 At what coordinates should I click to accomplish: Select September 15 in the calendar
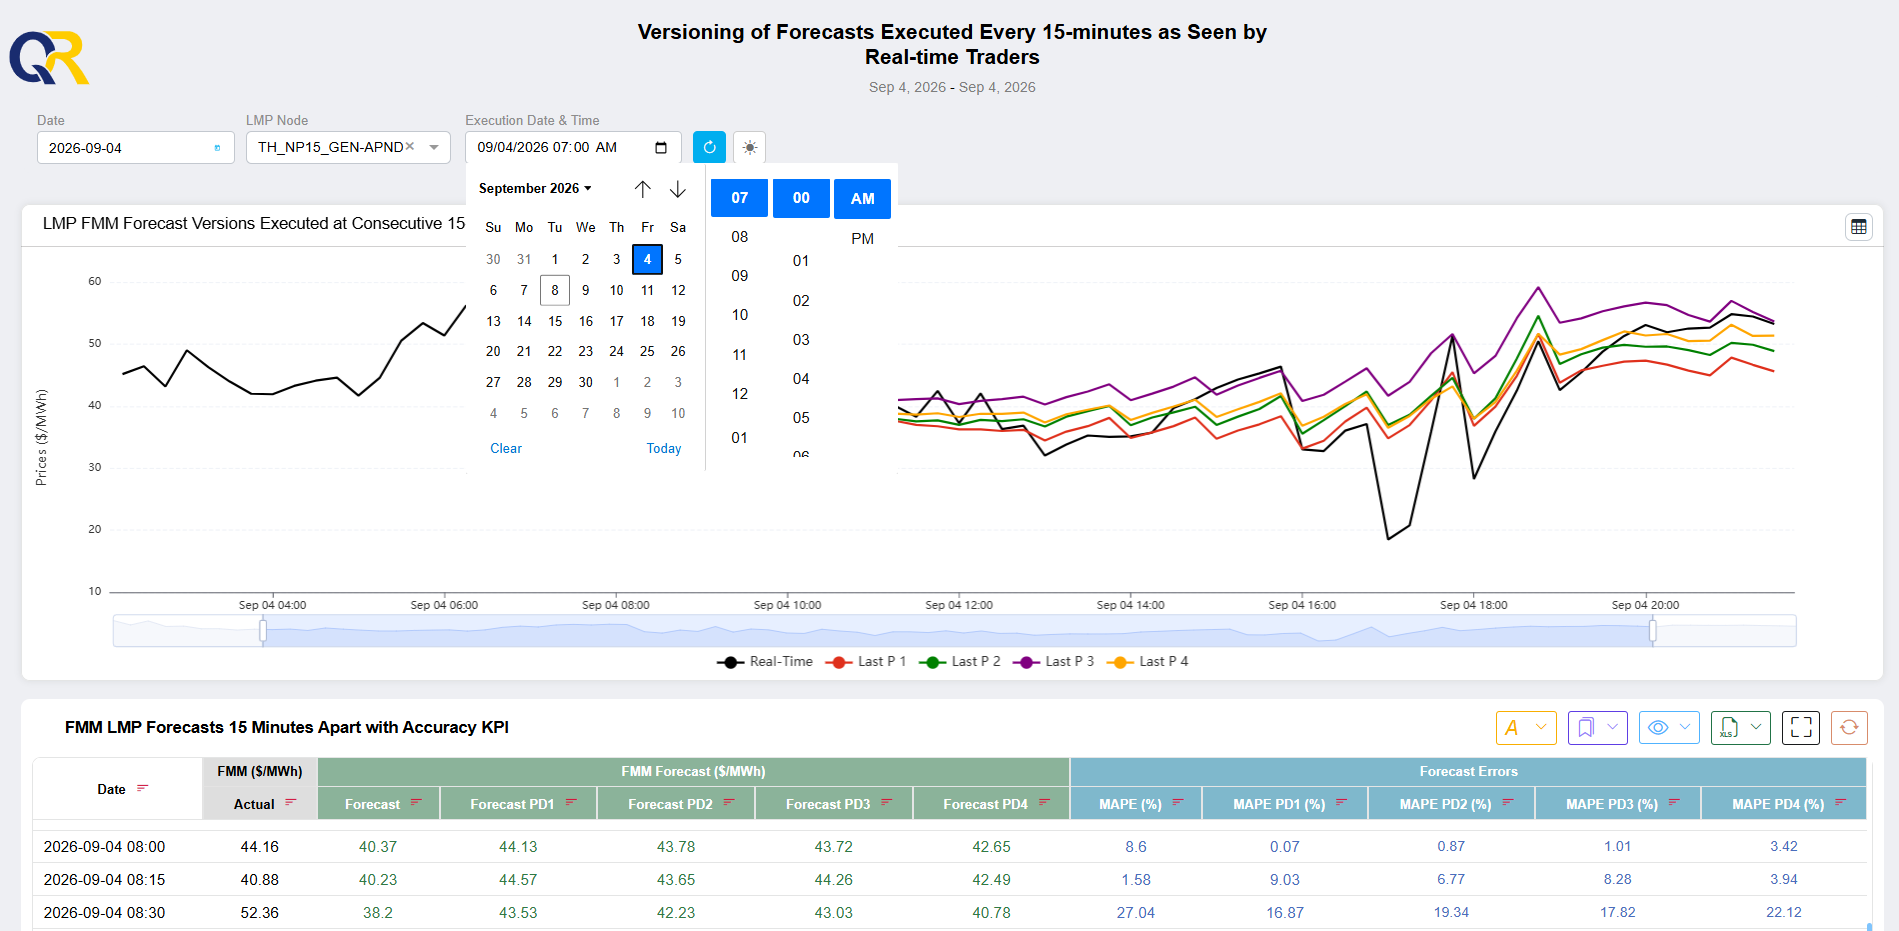point(555,321)
